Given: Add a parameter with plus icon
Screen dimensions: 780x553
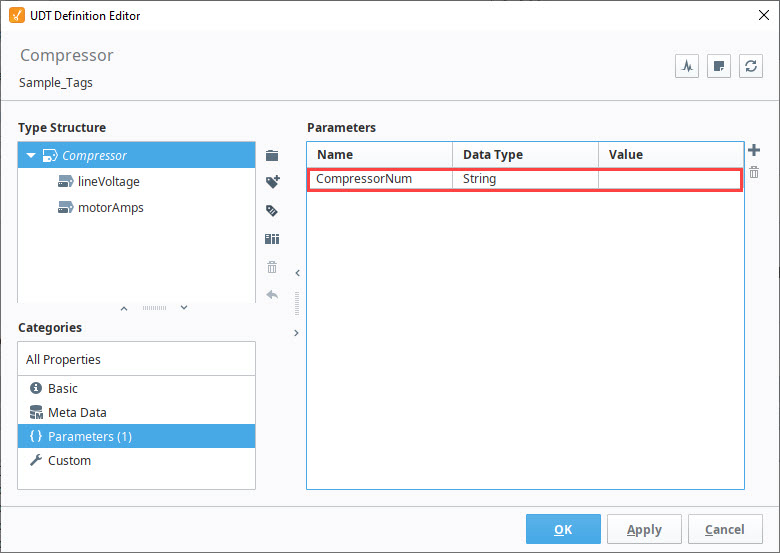Looking at the screenshot, I should coord(754,150).
